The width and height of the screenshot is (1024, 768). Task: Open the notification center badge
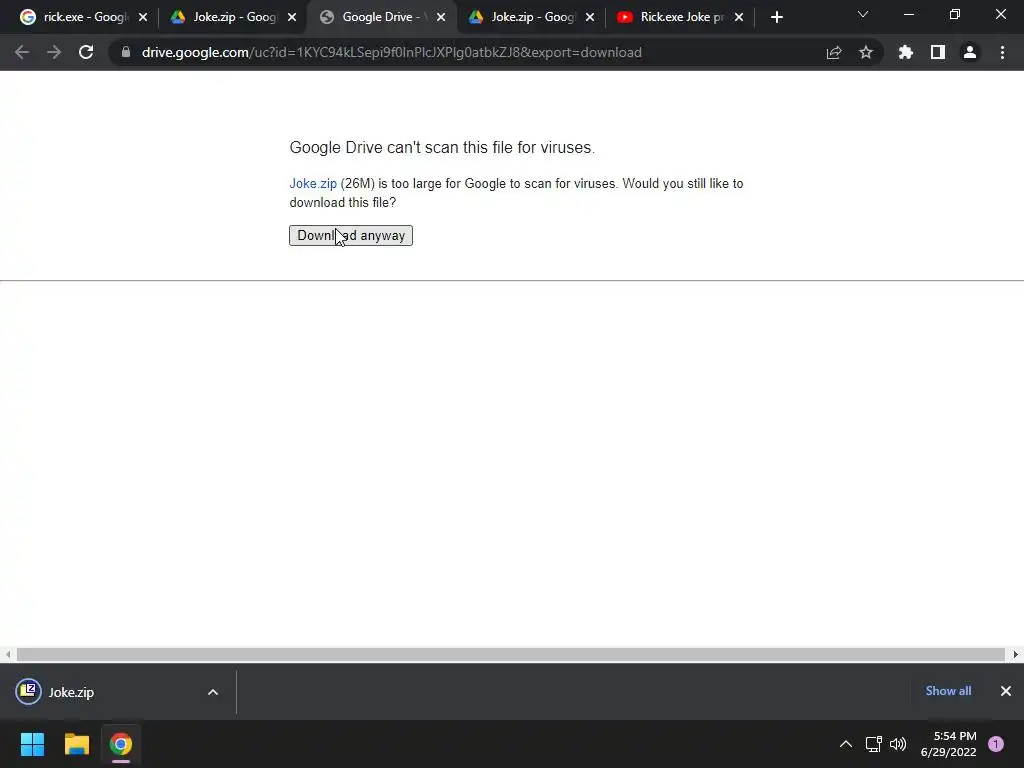point(996,744)
